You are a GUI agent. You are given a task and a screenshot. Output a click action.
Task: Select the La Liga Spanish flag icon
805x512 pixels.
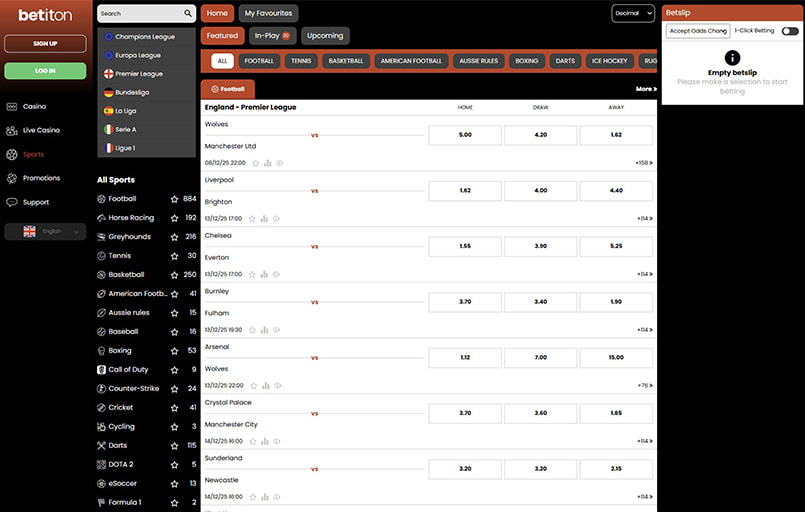pos(108,111)
